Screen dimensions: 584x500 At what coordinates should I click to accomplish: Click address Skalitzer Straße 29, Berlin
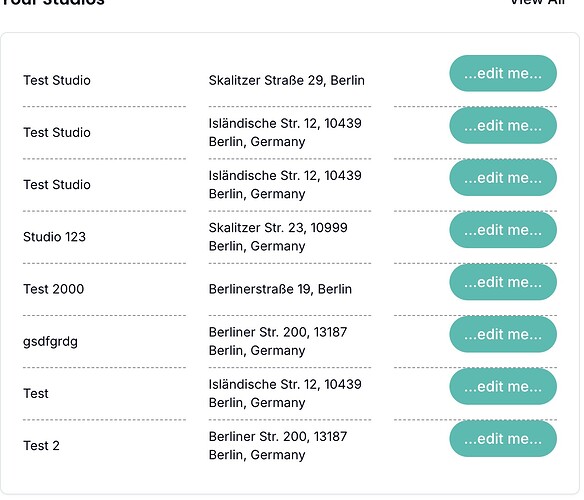(286, 80)
